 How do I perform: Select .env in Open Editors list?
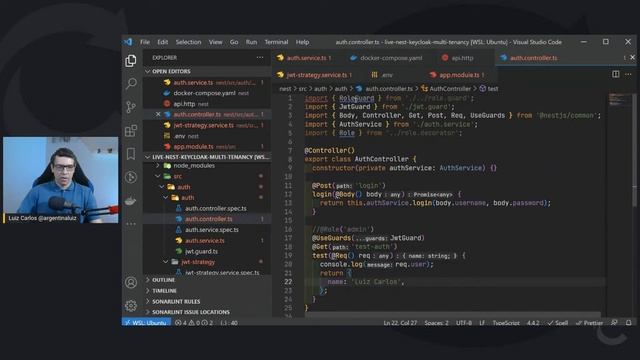tap(207, 136)
